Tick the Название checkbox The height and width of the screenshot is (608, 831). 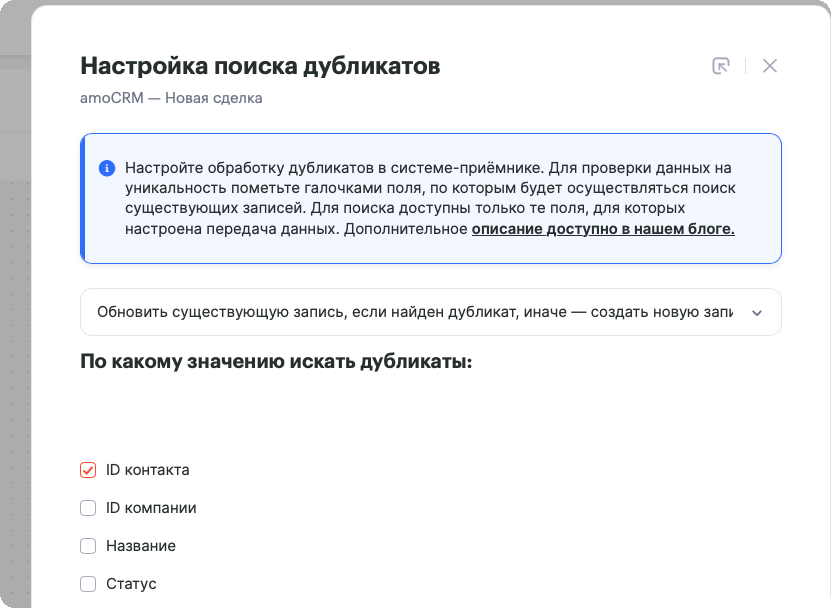tap(88, 546)
